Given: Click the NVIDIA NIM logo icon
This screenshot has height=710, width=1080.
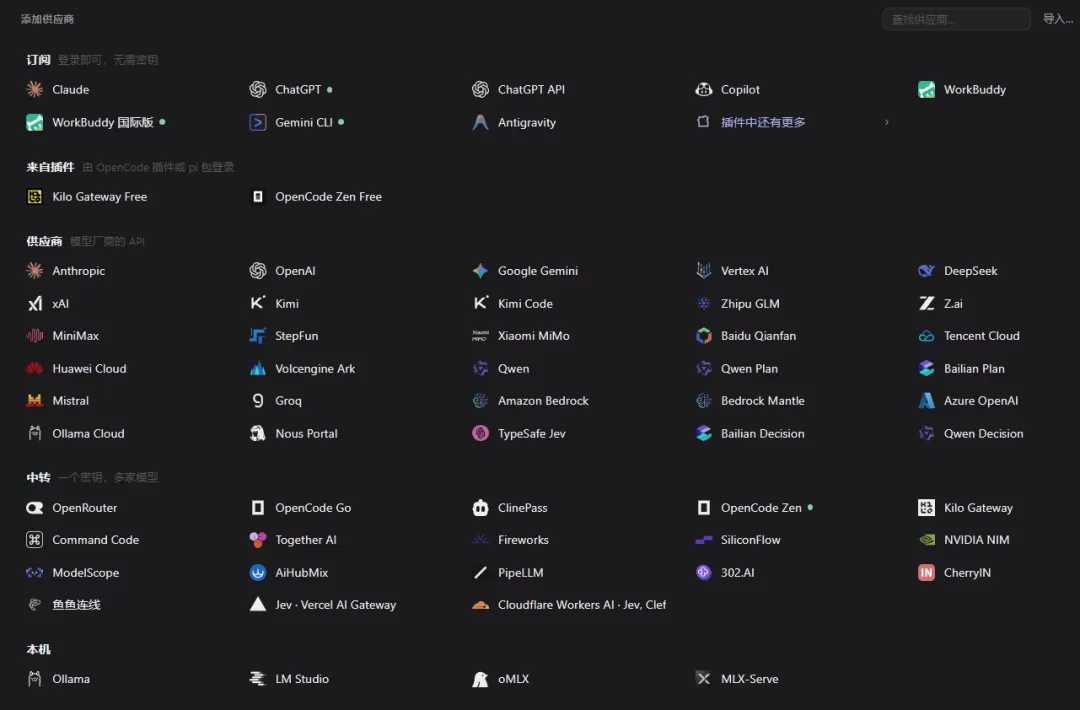Looking at the screenshot, I should point(926,540).
